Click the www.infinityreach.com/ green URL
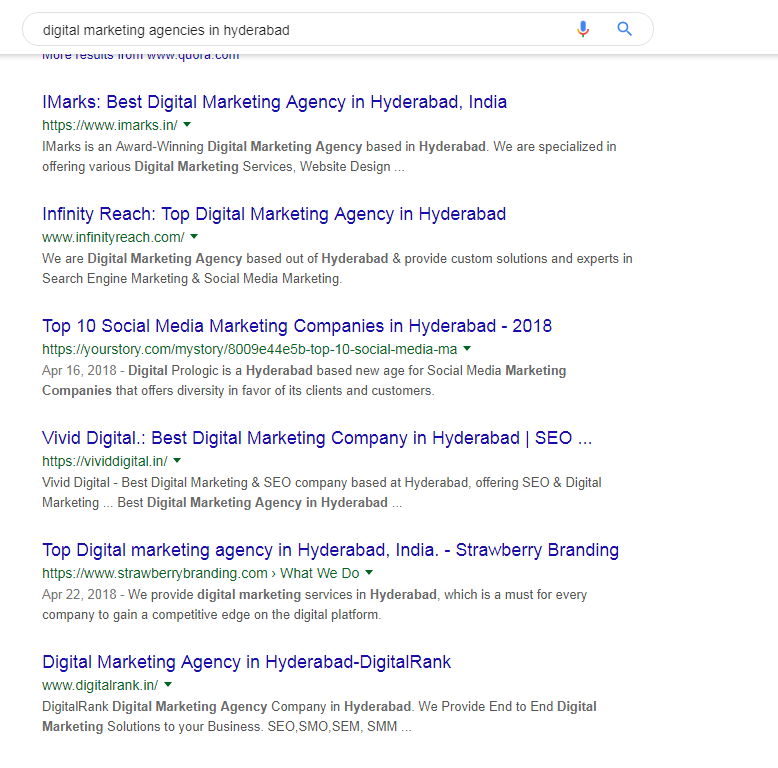The image size is (778, 768). click(113, 237)
